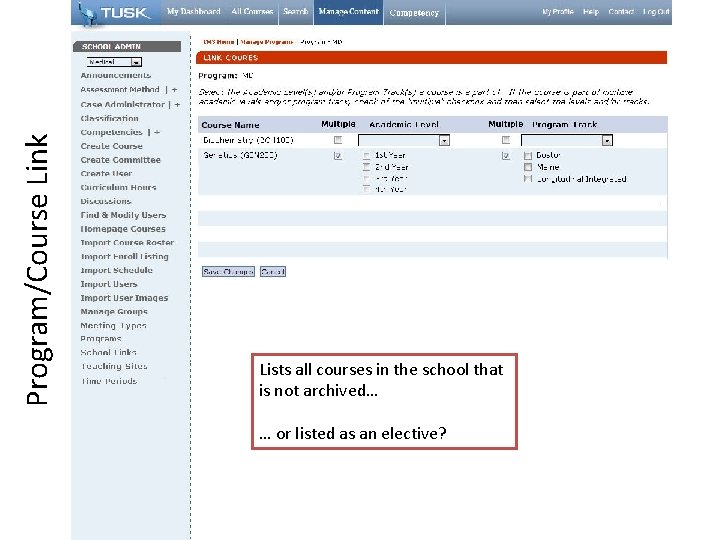720x540 pixels.
Task: Click the Biochemistry course name
Action: [248, 140]
